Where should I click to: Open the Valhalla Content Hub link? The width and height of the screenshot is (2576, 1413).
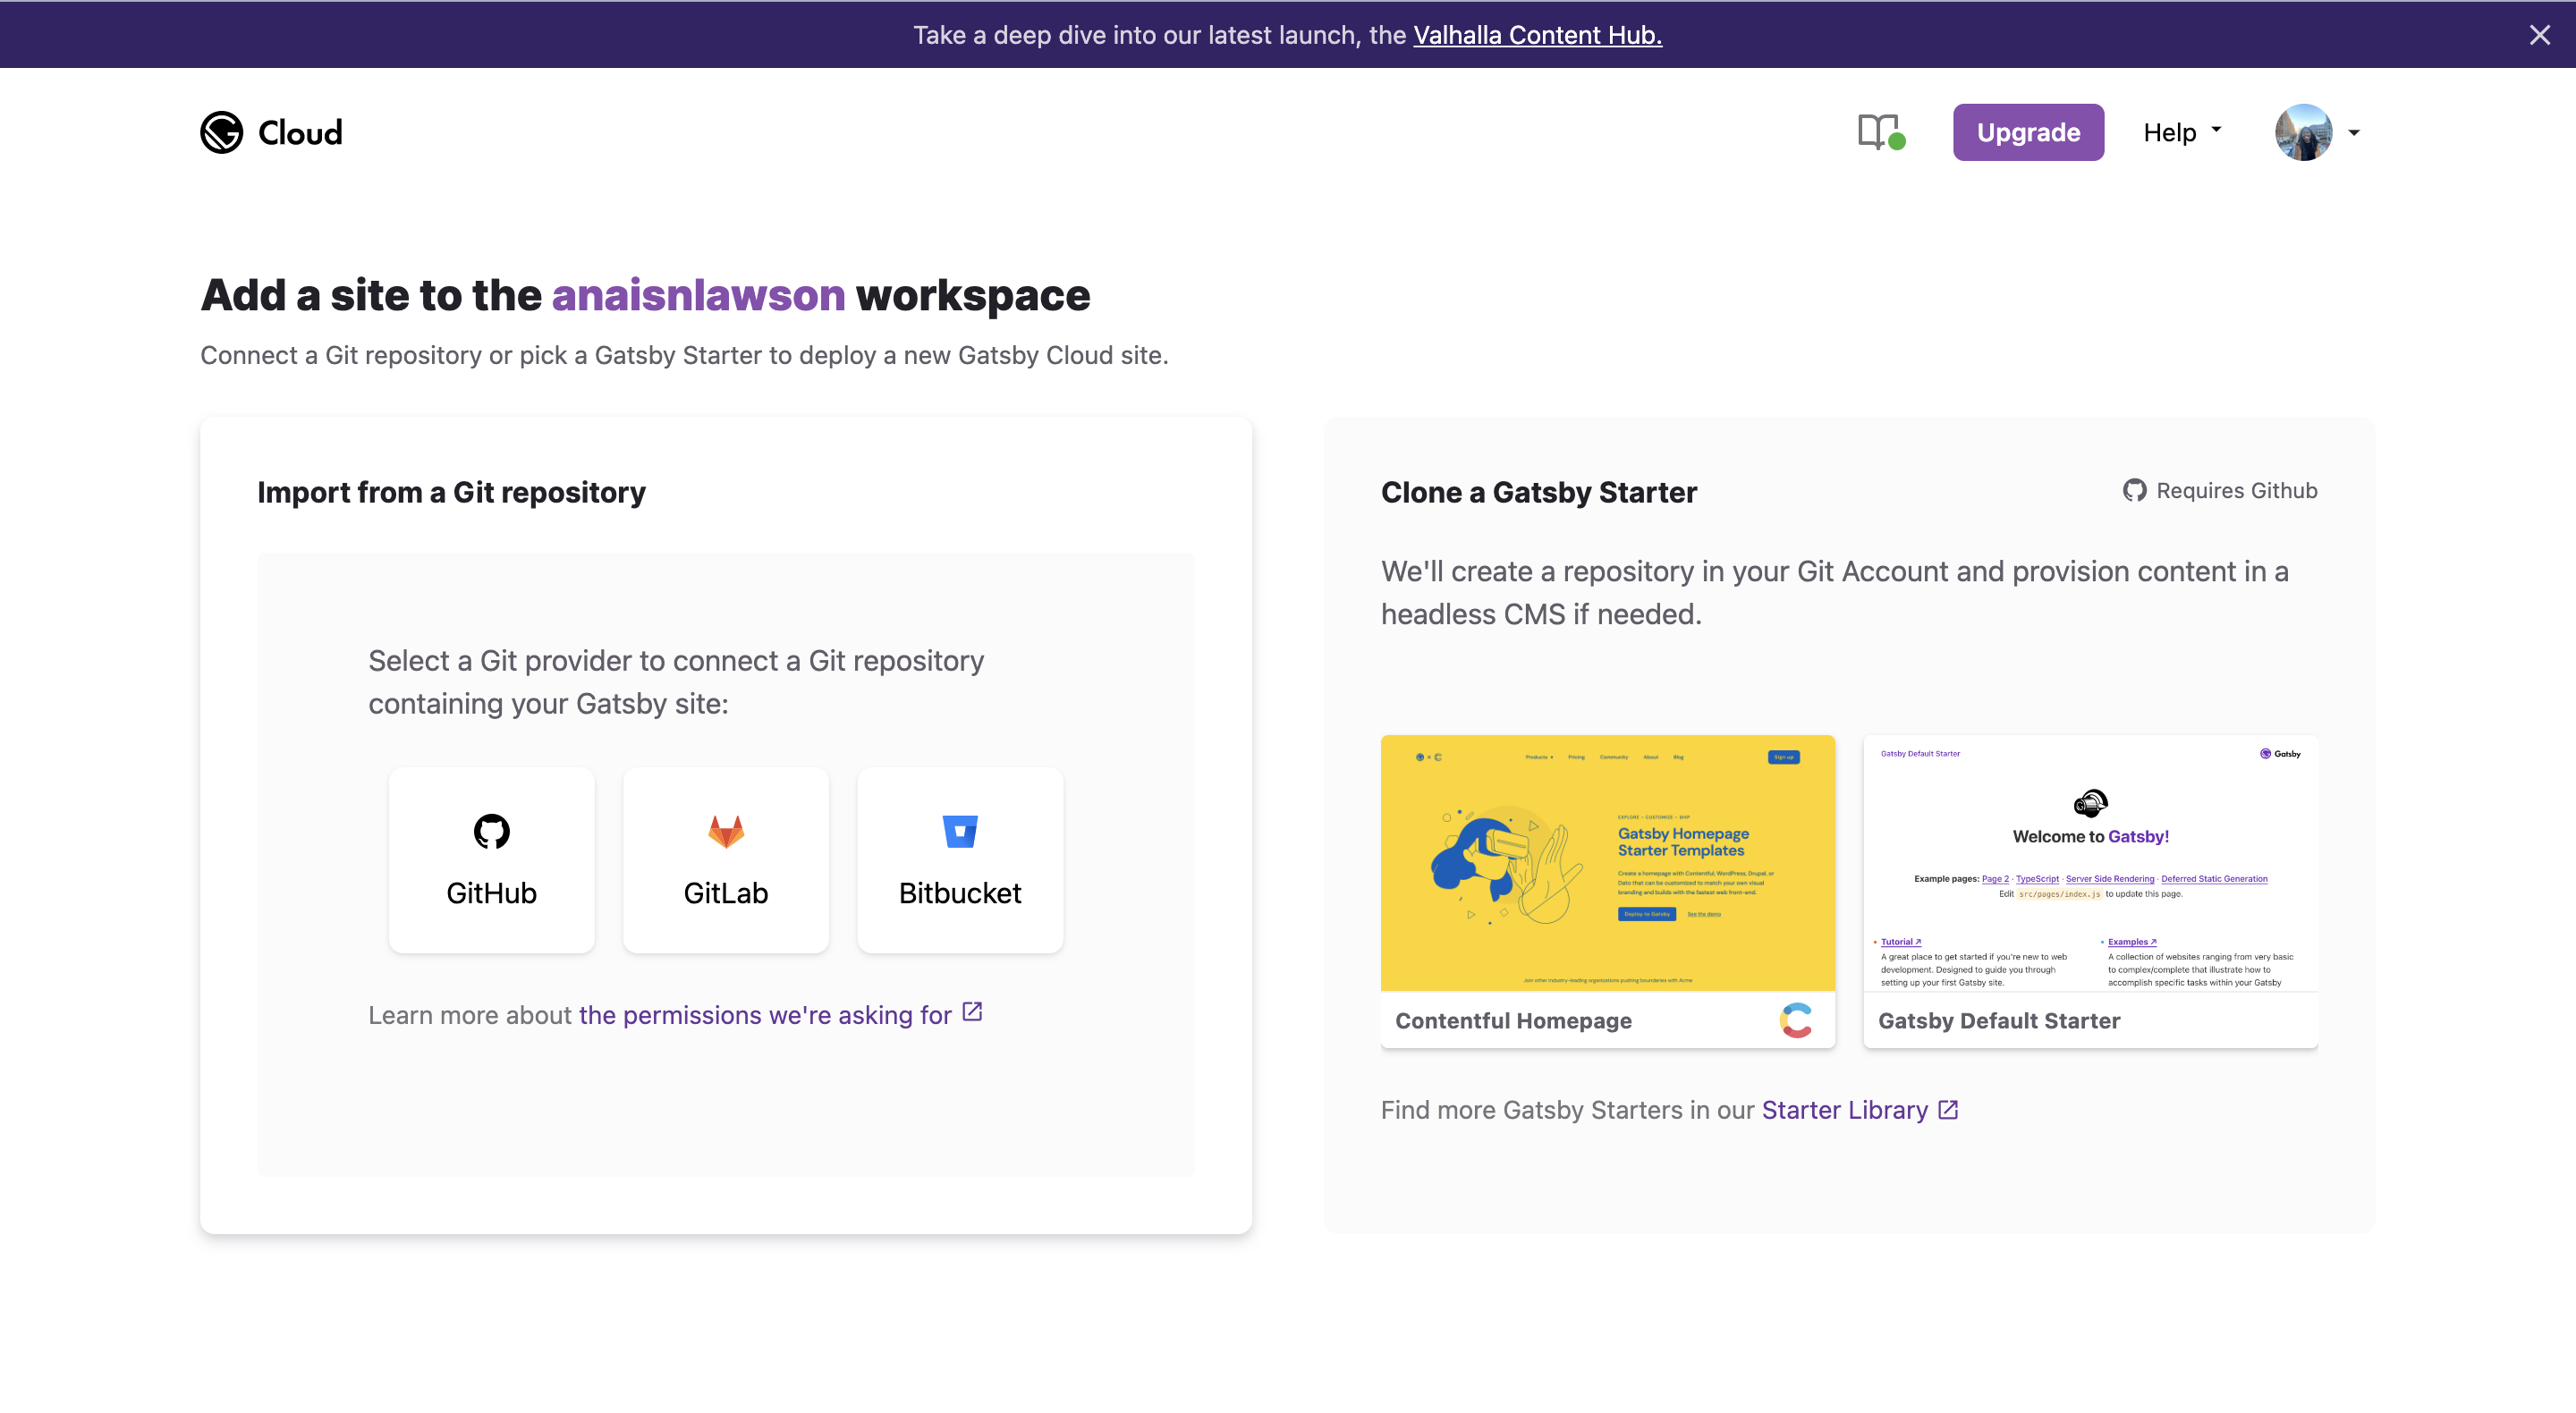(x=1537, y=35)
